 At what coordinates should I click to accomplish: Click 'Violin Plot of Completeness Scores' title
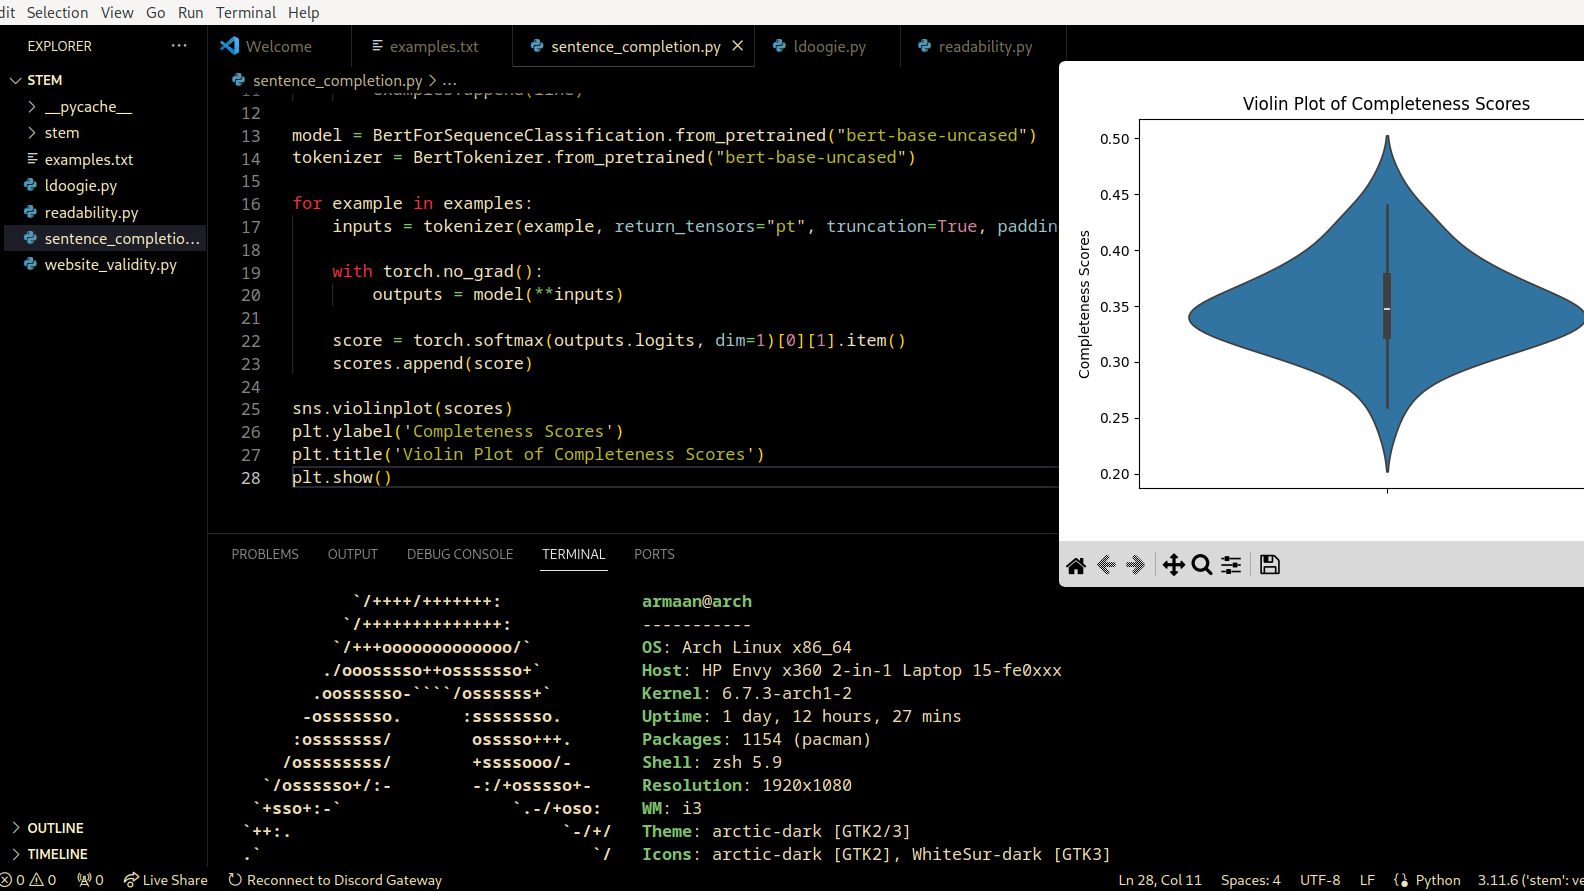pos(1386,104)
